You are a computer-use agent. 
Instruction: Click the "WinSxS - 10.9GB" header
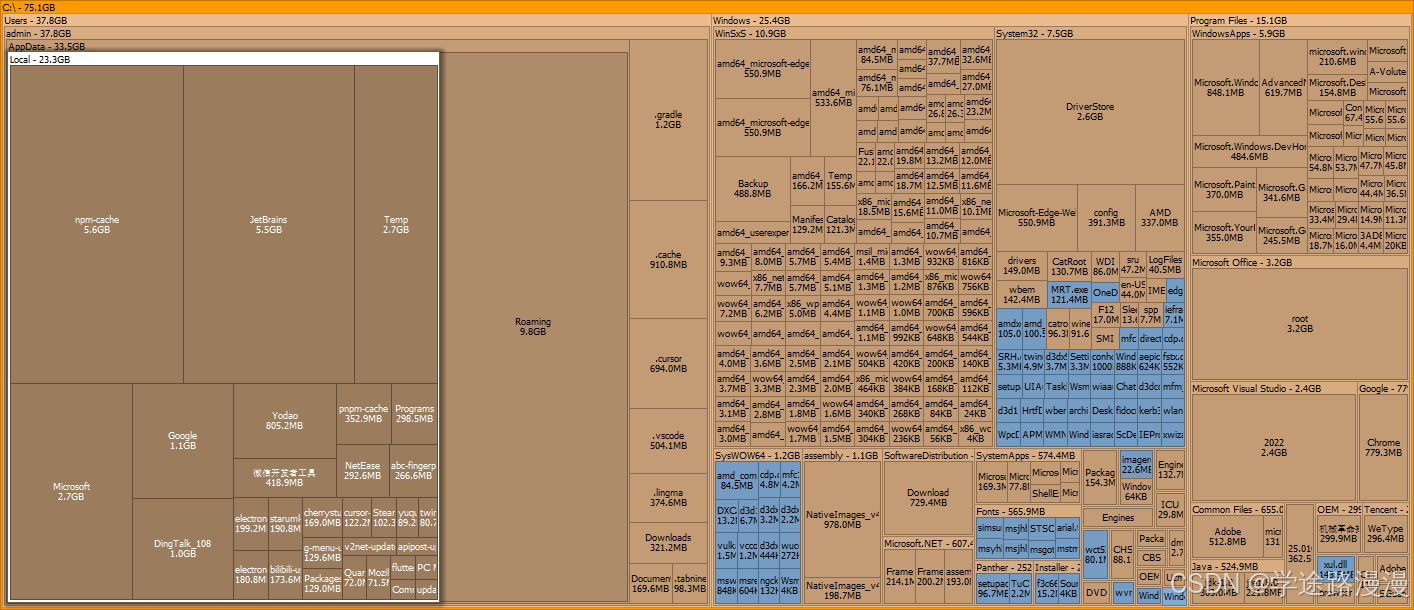[751, 33]
